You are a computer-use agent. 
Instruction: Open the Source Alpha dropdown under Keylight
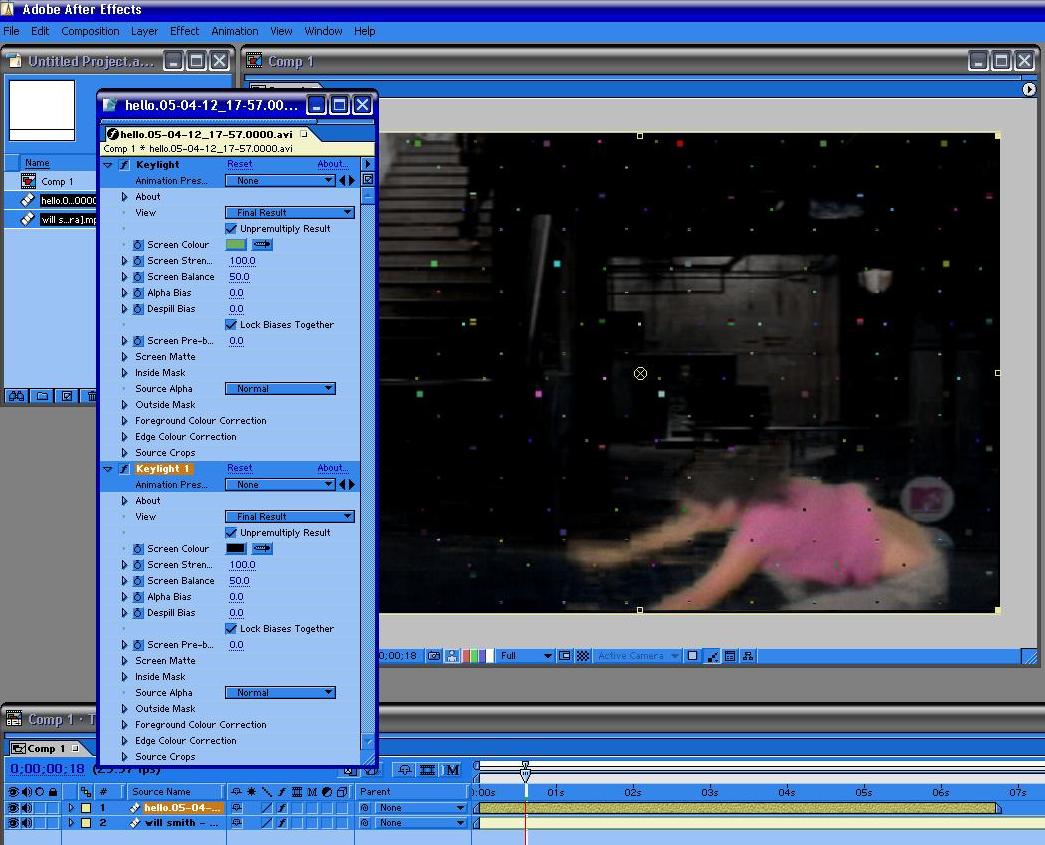pyautogui.click(x=280, y=389)
